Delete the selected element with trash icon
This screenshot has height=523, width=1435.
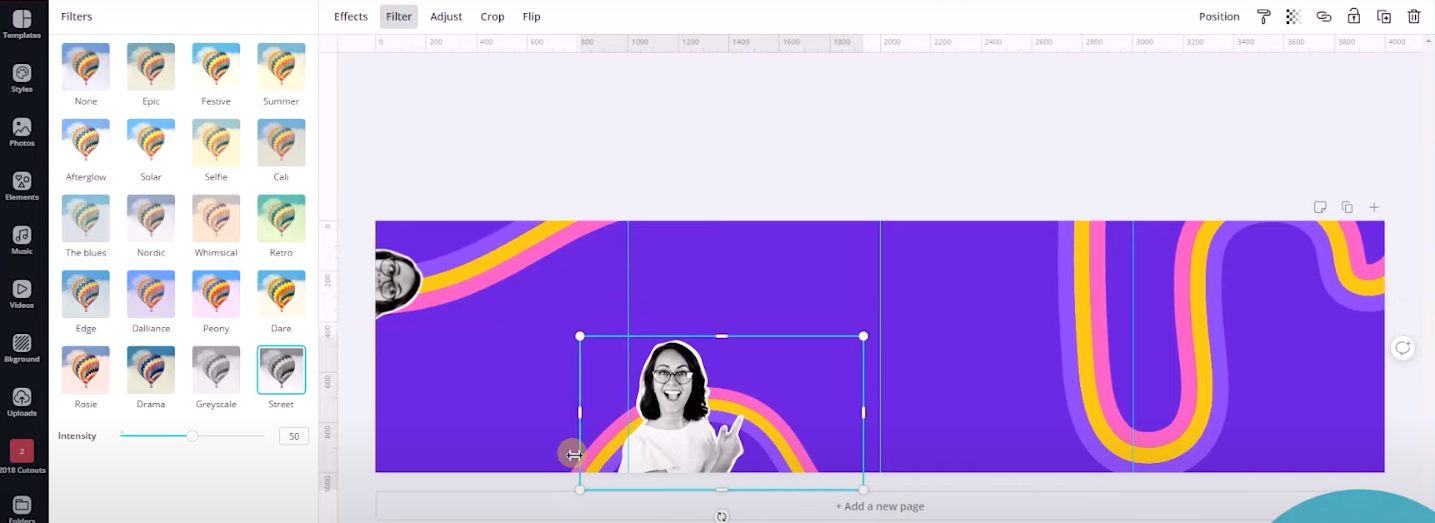pyautogui.click(x=1414, y=16)
